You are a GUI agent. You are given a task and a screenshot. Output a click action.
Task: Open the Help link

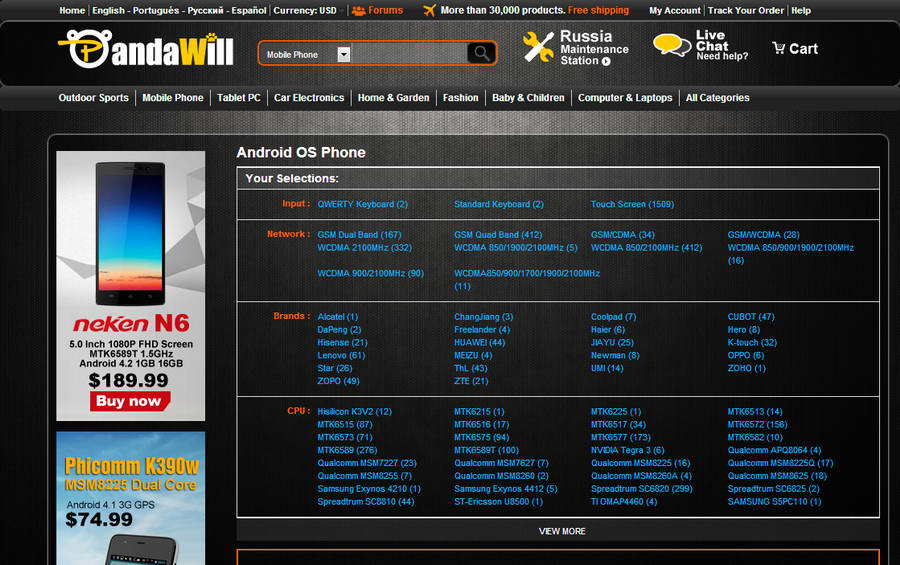pos(801,10)
